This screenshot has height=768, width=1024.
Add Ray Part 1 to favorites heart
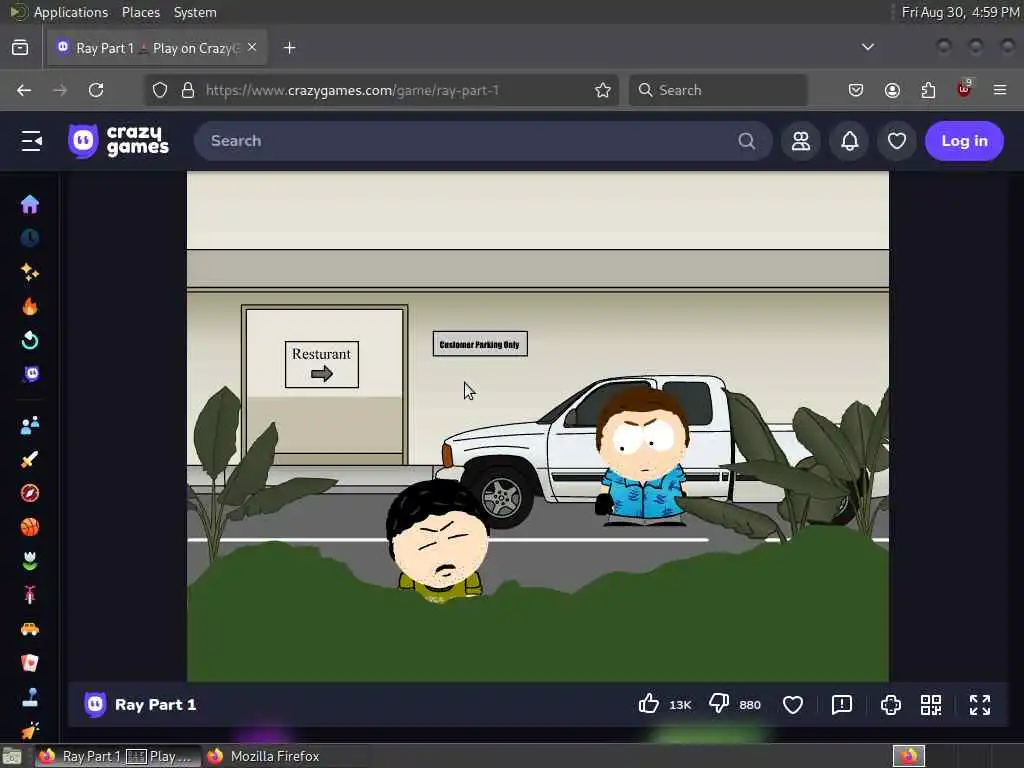[x=793, y=705]
